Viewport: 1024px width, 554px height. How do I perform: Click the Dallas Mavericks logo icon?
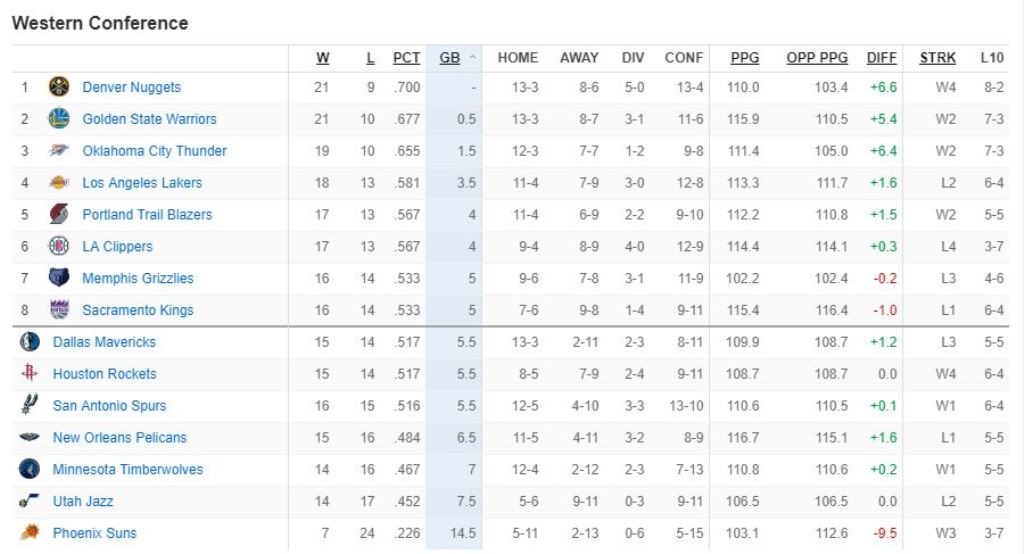[x=29, y=342]
